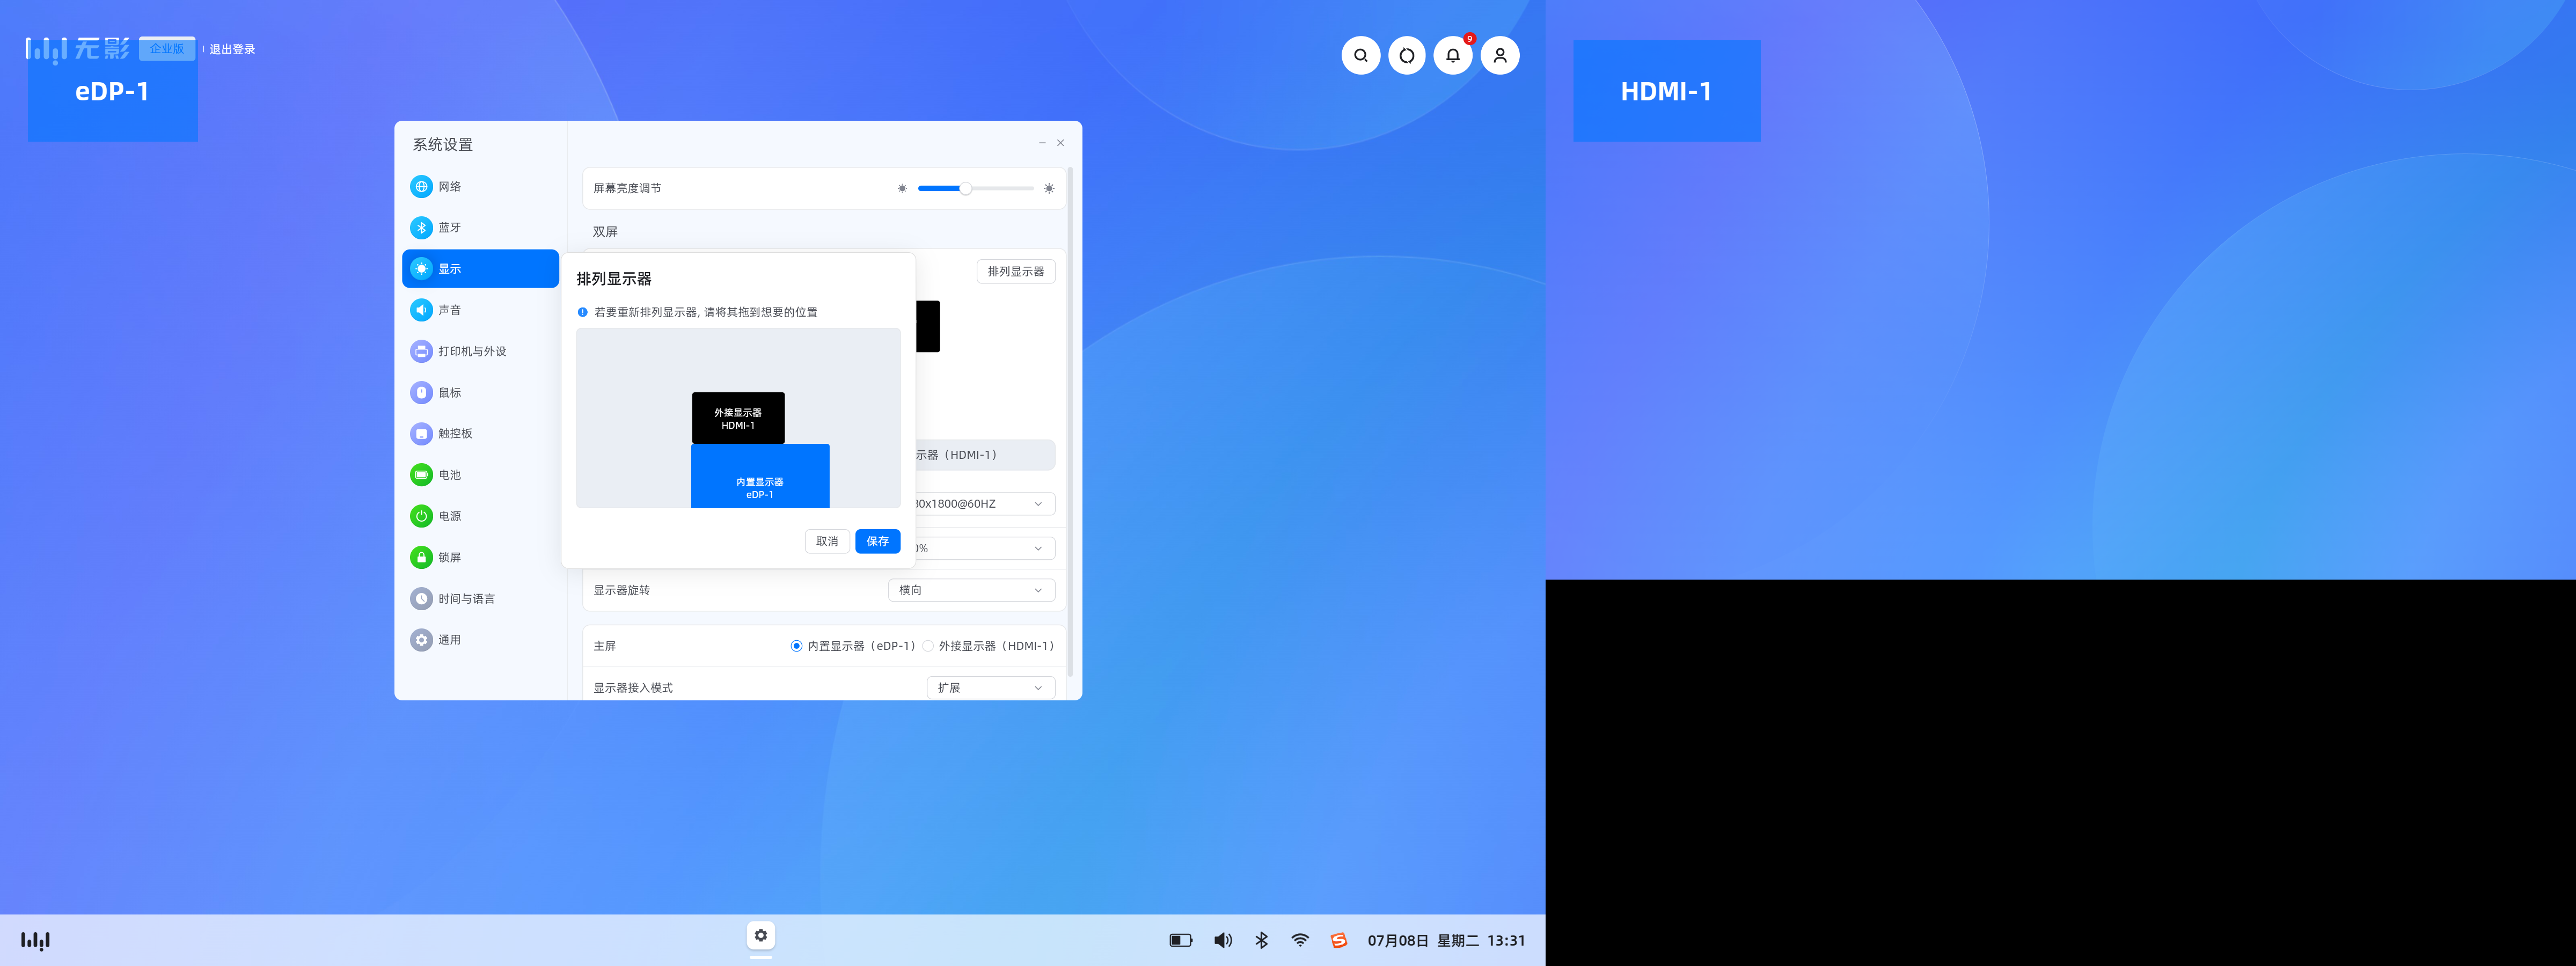The width and height of the screenshot is (2576, 966).
Task: Minimize the 系统设置 window
Action: pos(1042,143)
